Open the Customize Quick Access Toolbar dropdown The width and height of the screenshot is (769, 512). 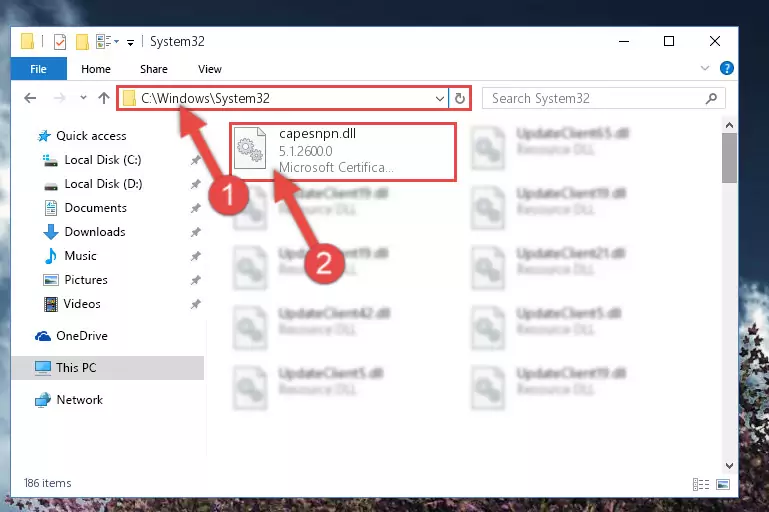[130, 43]
